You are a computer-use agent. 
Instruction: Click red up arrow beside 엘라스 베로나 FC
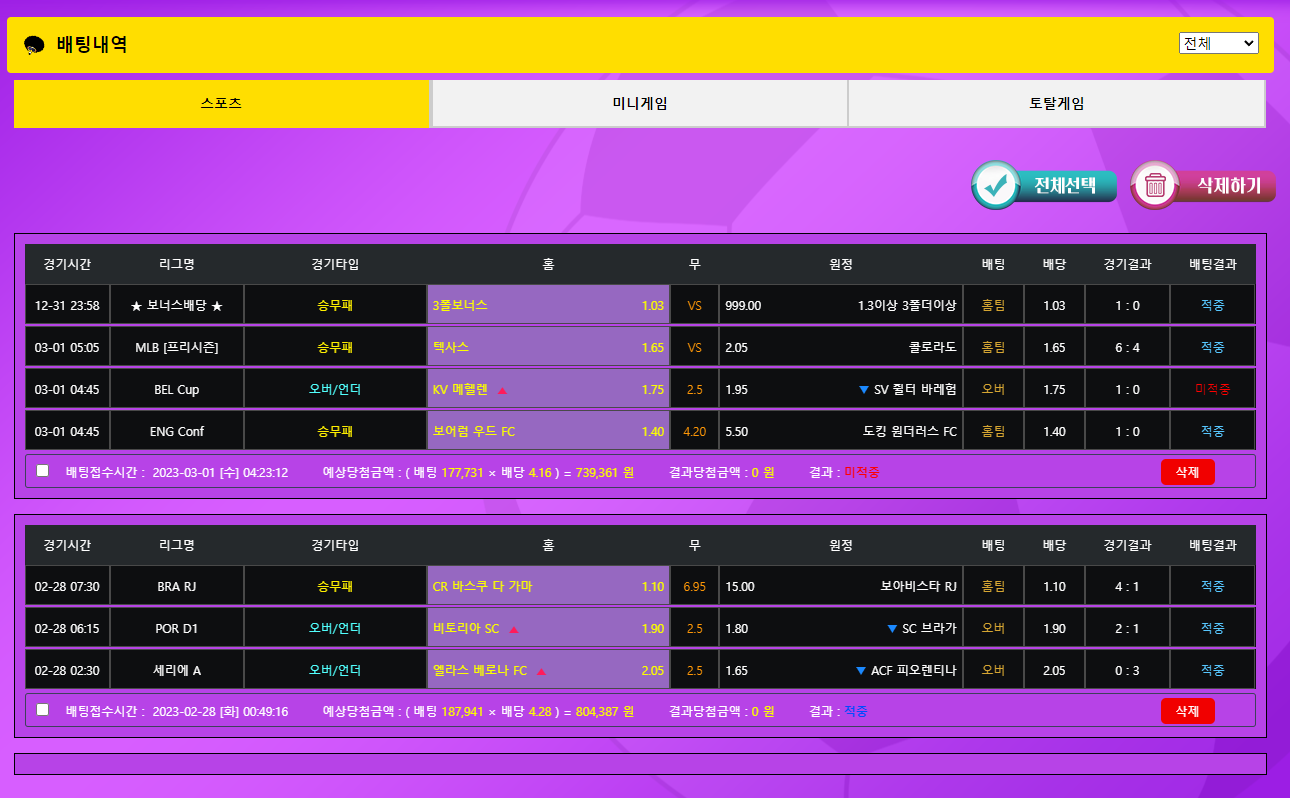coord(541,671)
